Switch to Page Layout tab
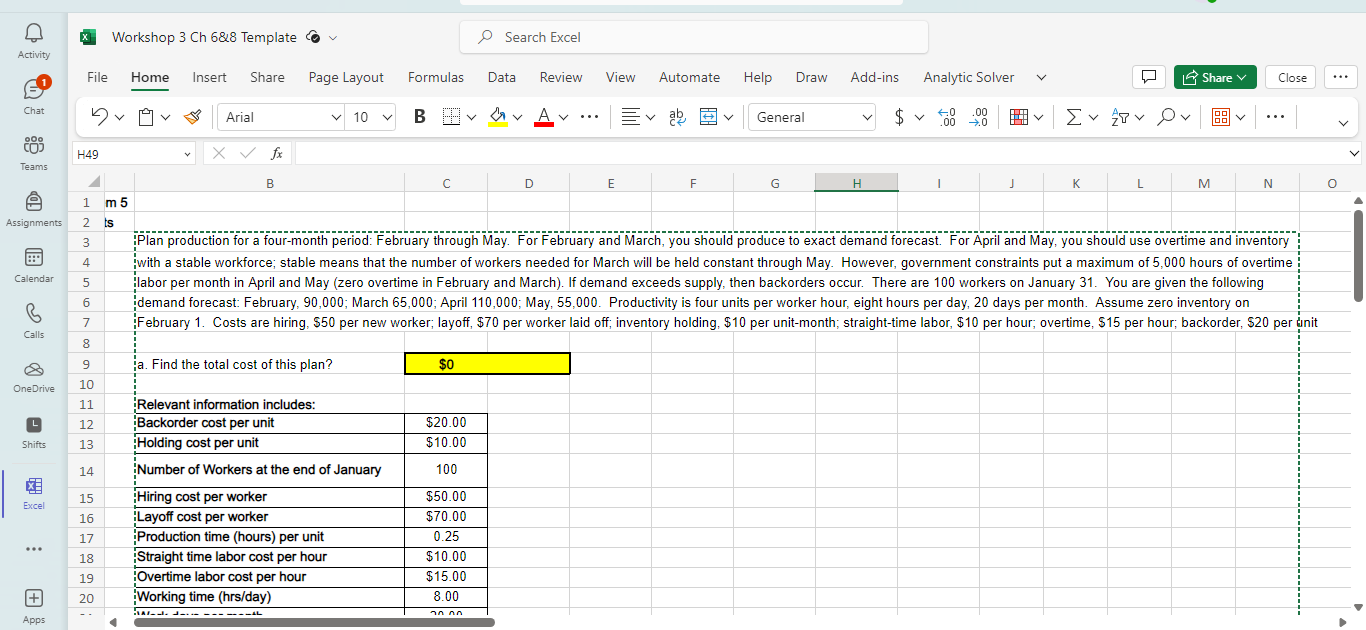Screen dimensions: 1366x630 (x=346, y=77)
